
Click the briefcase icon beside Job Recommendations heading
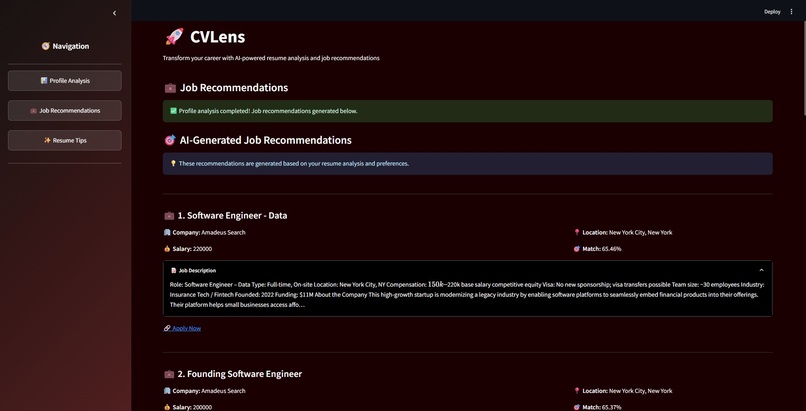tap(170, 88)
